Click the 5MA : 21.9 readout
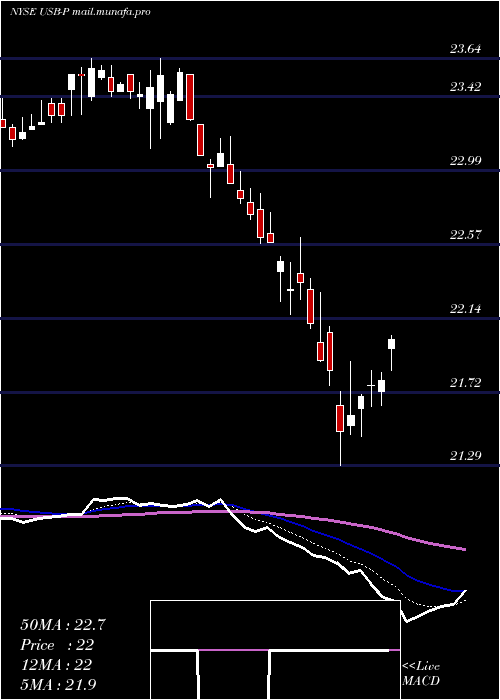 click(x=58, y=684)
